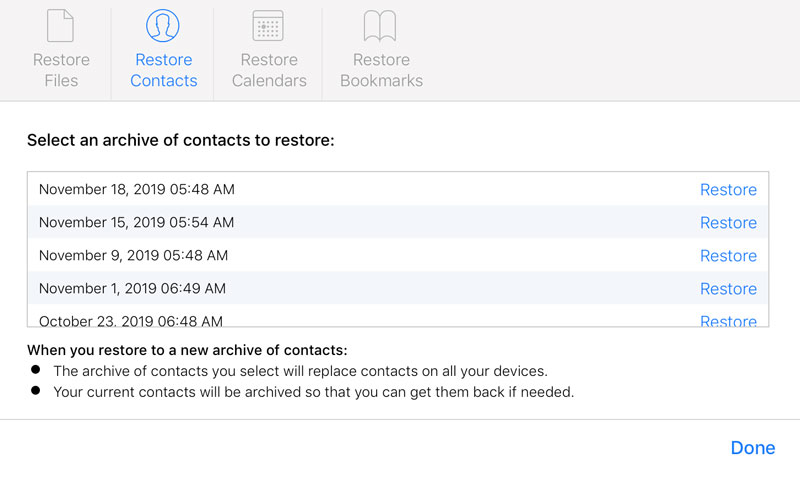Screen dimensions: 800x477
Task: Restore the November 15, 2019 contacts archive
Action: (728, 223)
